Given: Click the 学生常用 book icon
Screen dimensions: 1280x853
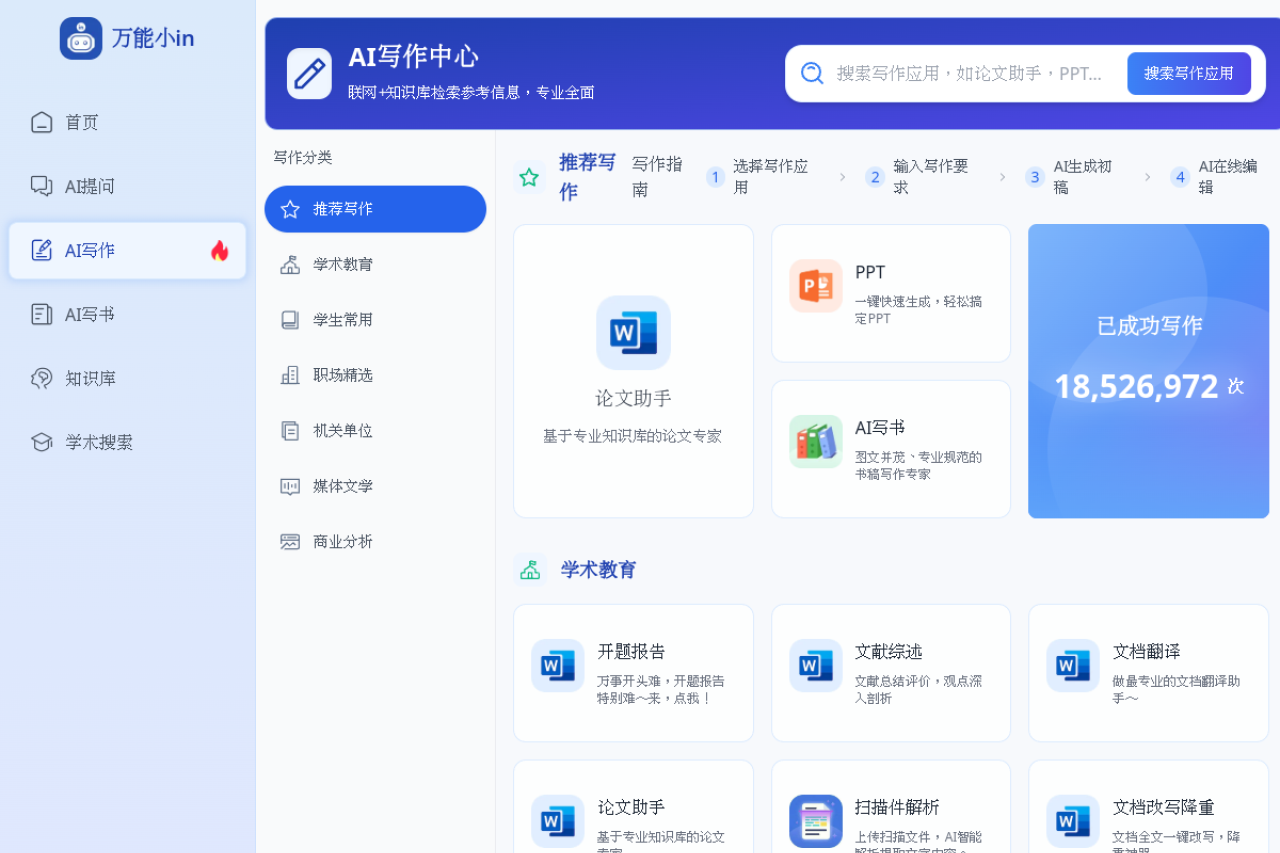Looking at the screenshot, I should pos(290,320).
